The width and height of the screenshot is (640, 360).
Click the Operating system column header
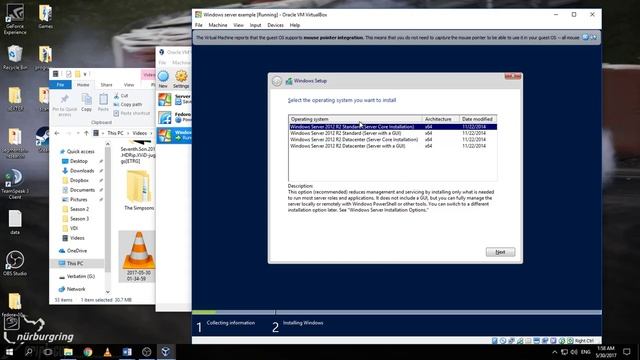point(355,119)
